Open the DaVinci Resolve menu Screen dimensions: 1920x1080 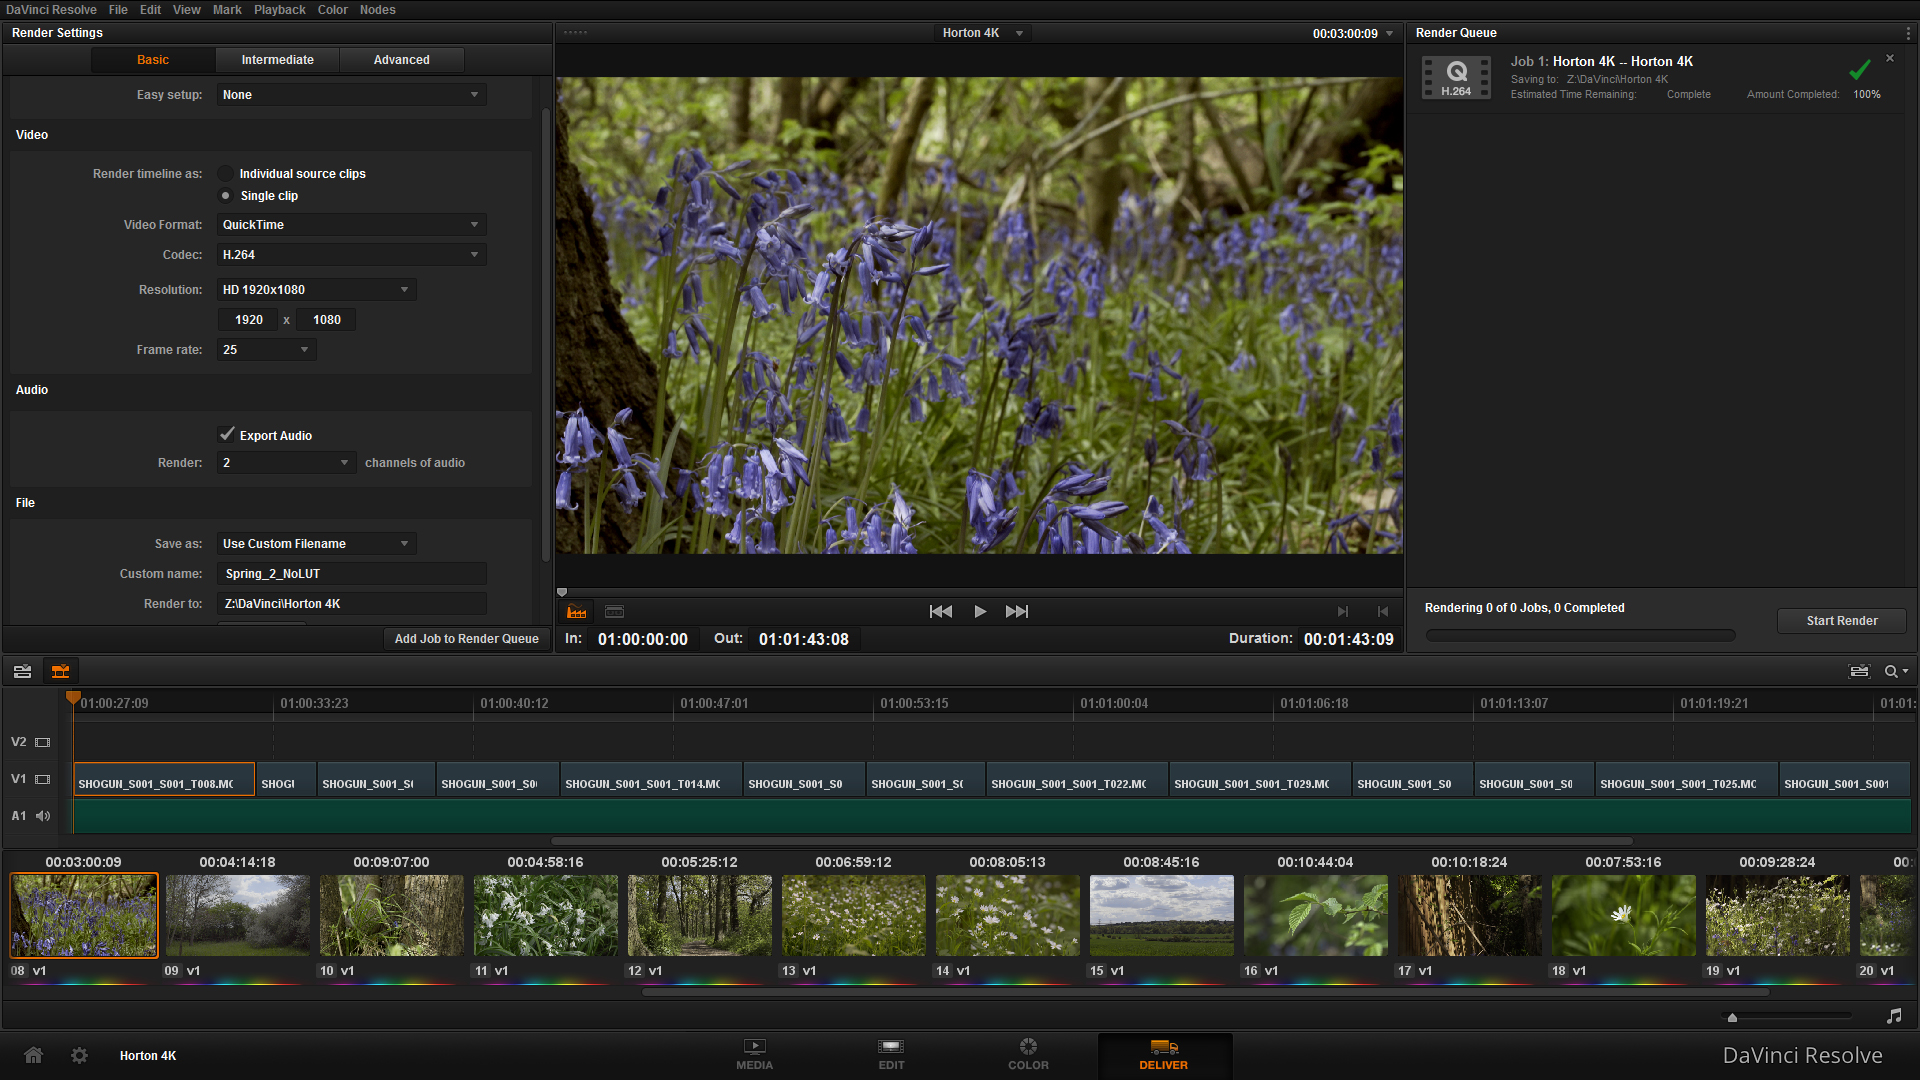click(x=51, y=10)
